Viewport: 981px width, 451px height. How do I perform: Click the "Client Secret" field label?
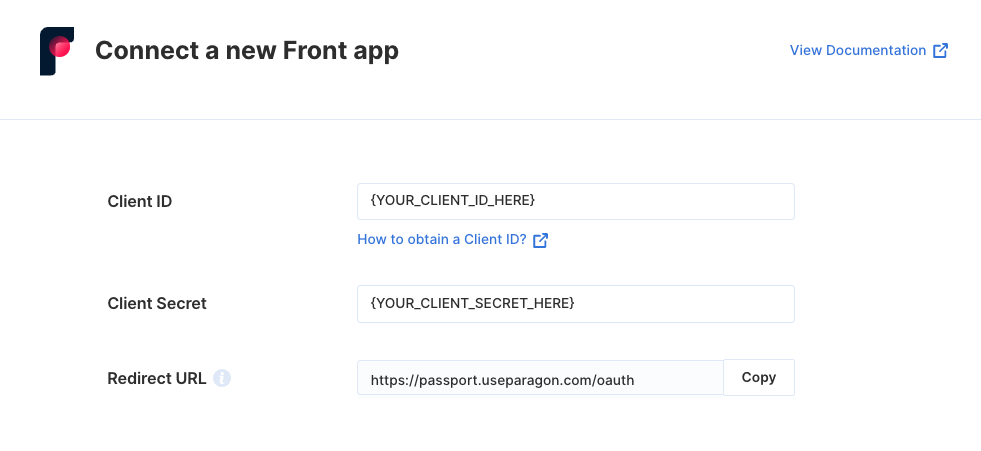[157, 303]
